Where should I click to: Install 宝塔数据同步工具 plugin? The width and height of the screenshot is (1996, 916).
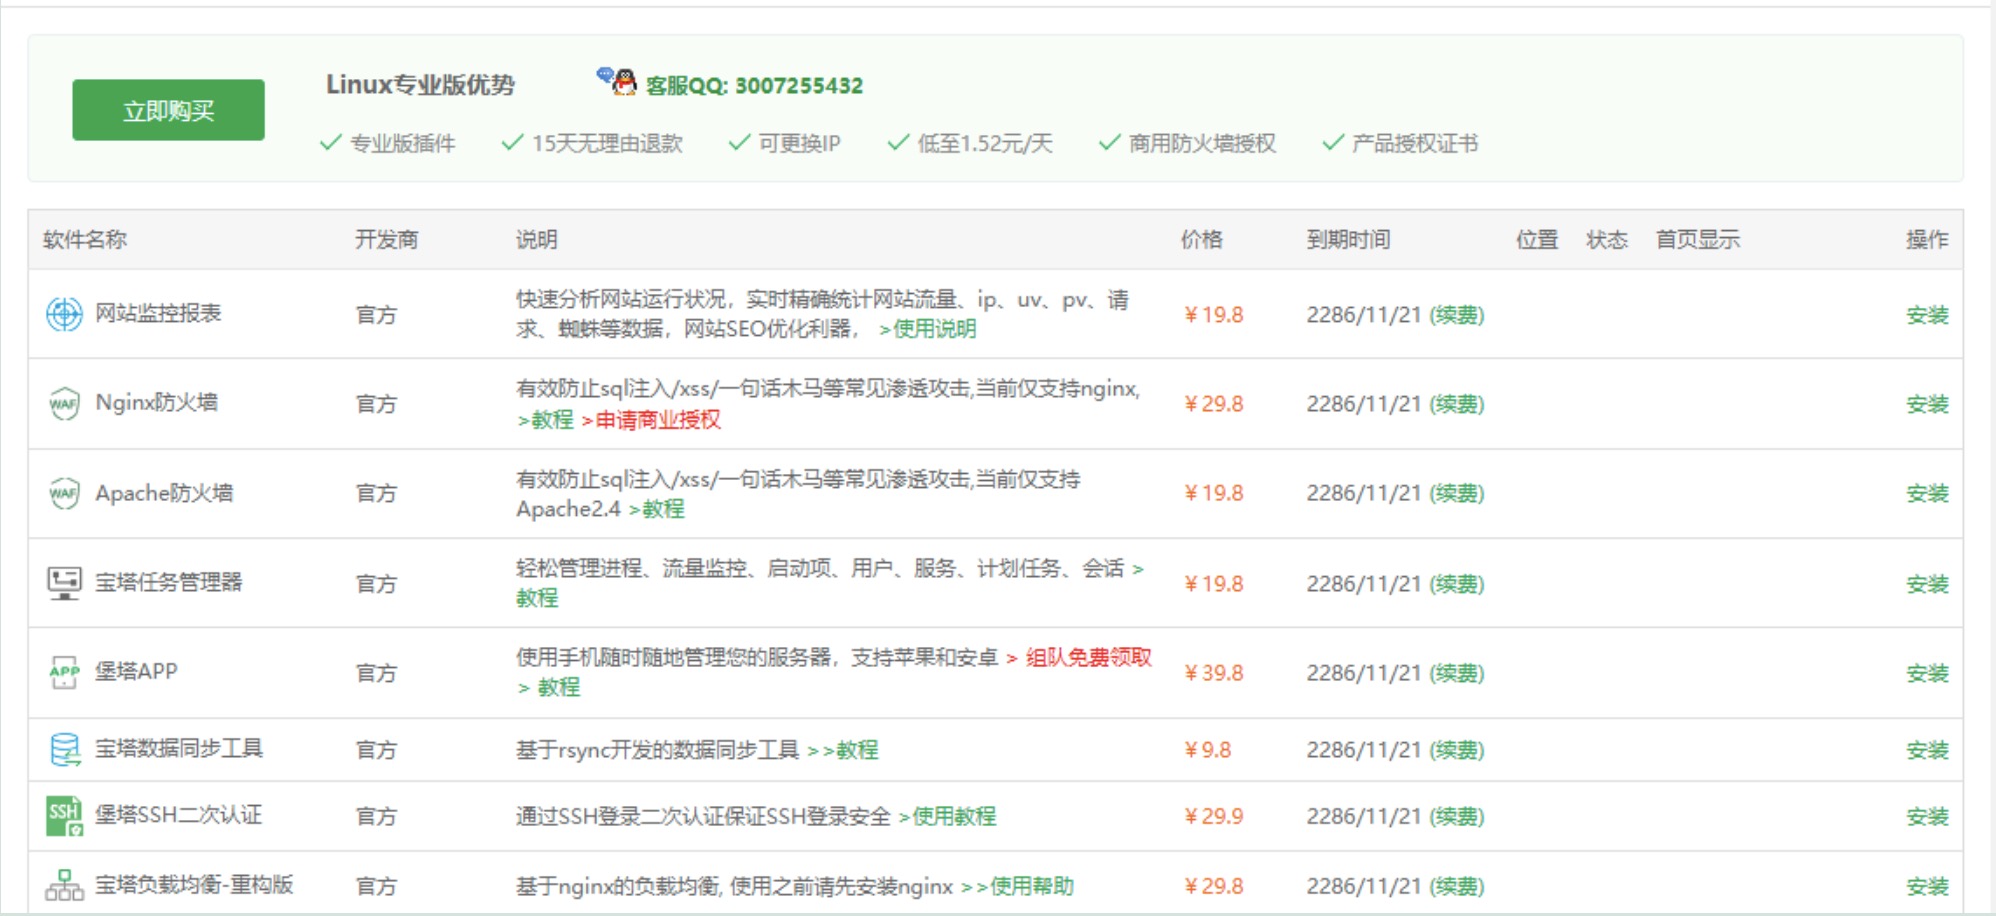coord(1926,750)
